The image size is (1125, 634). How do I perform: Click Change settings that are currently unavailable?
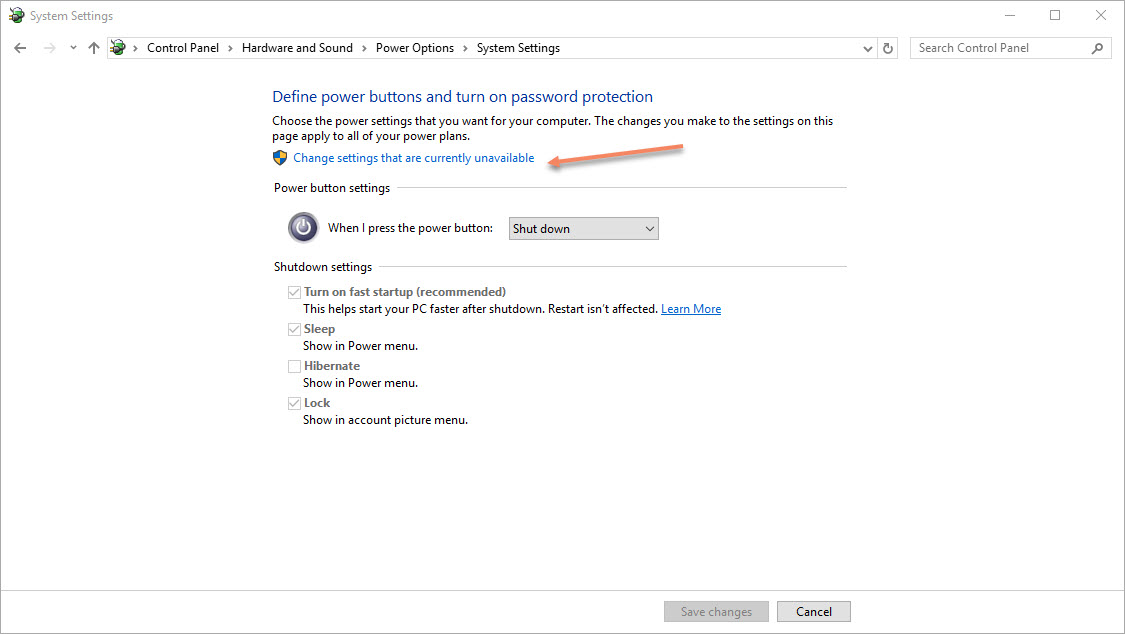(x=413, y=157)
